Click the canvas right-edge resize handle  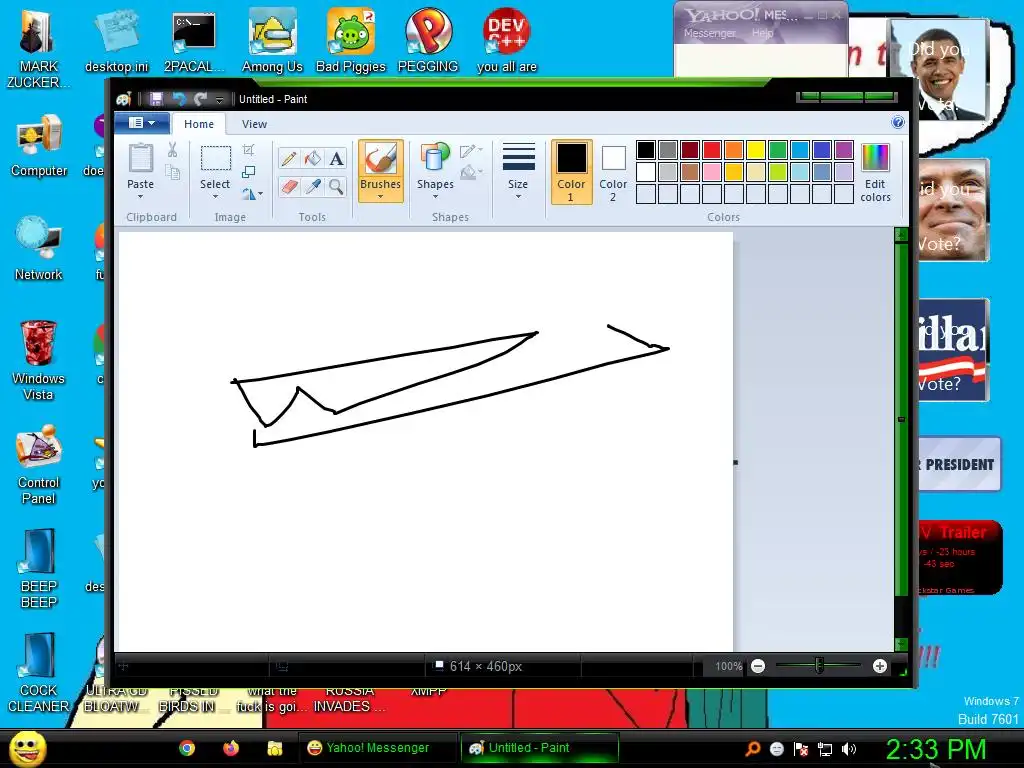coord(735,462)
